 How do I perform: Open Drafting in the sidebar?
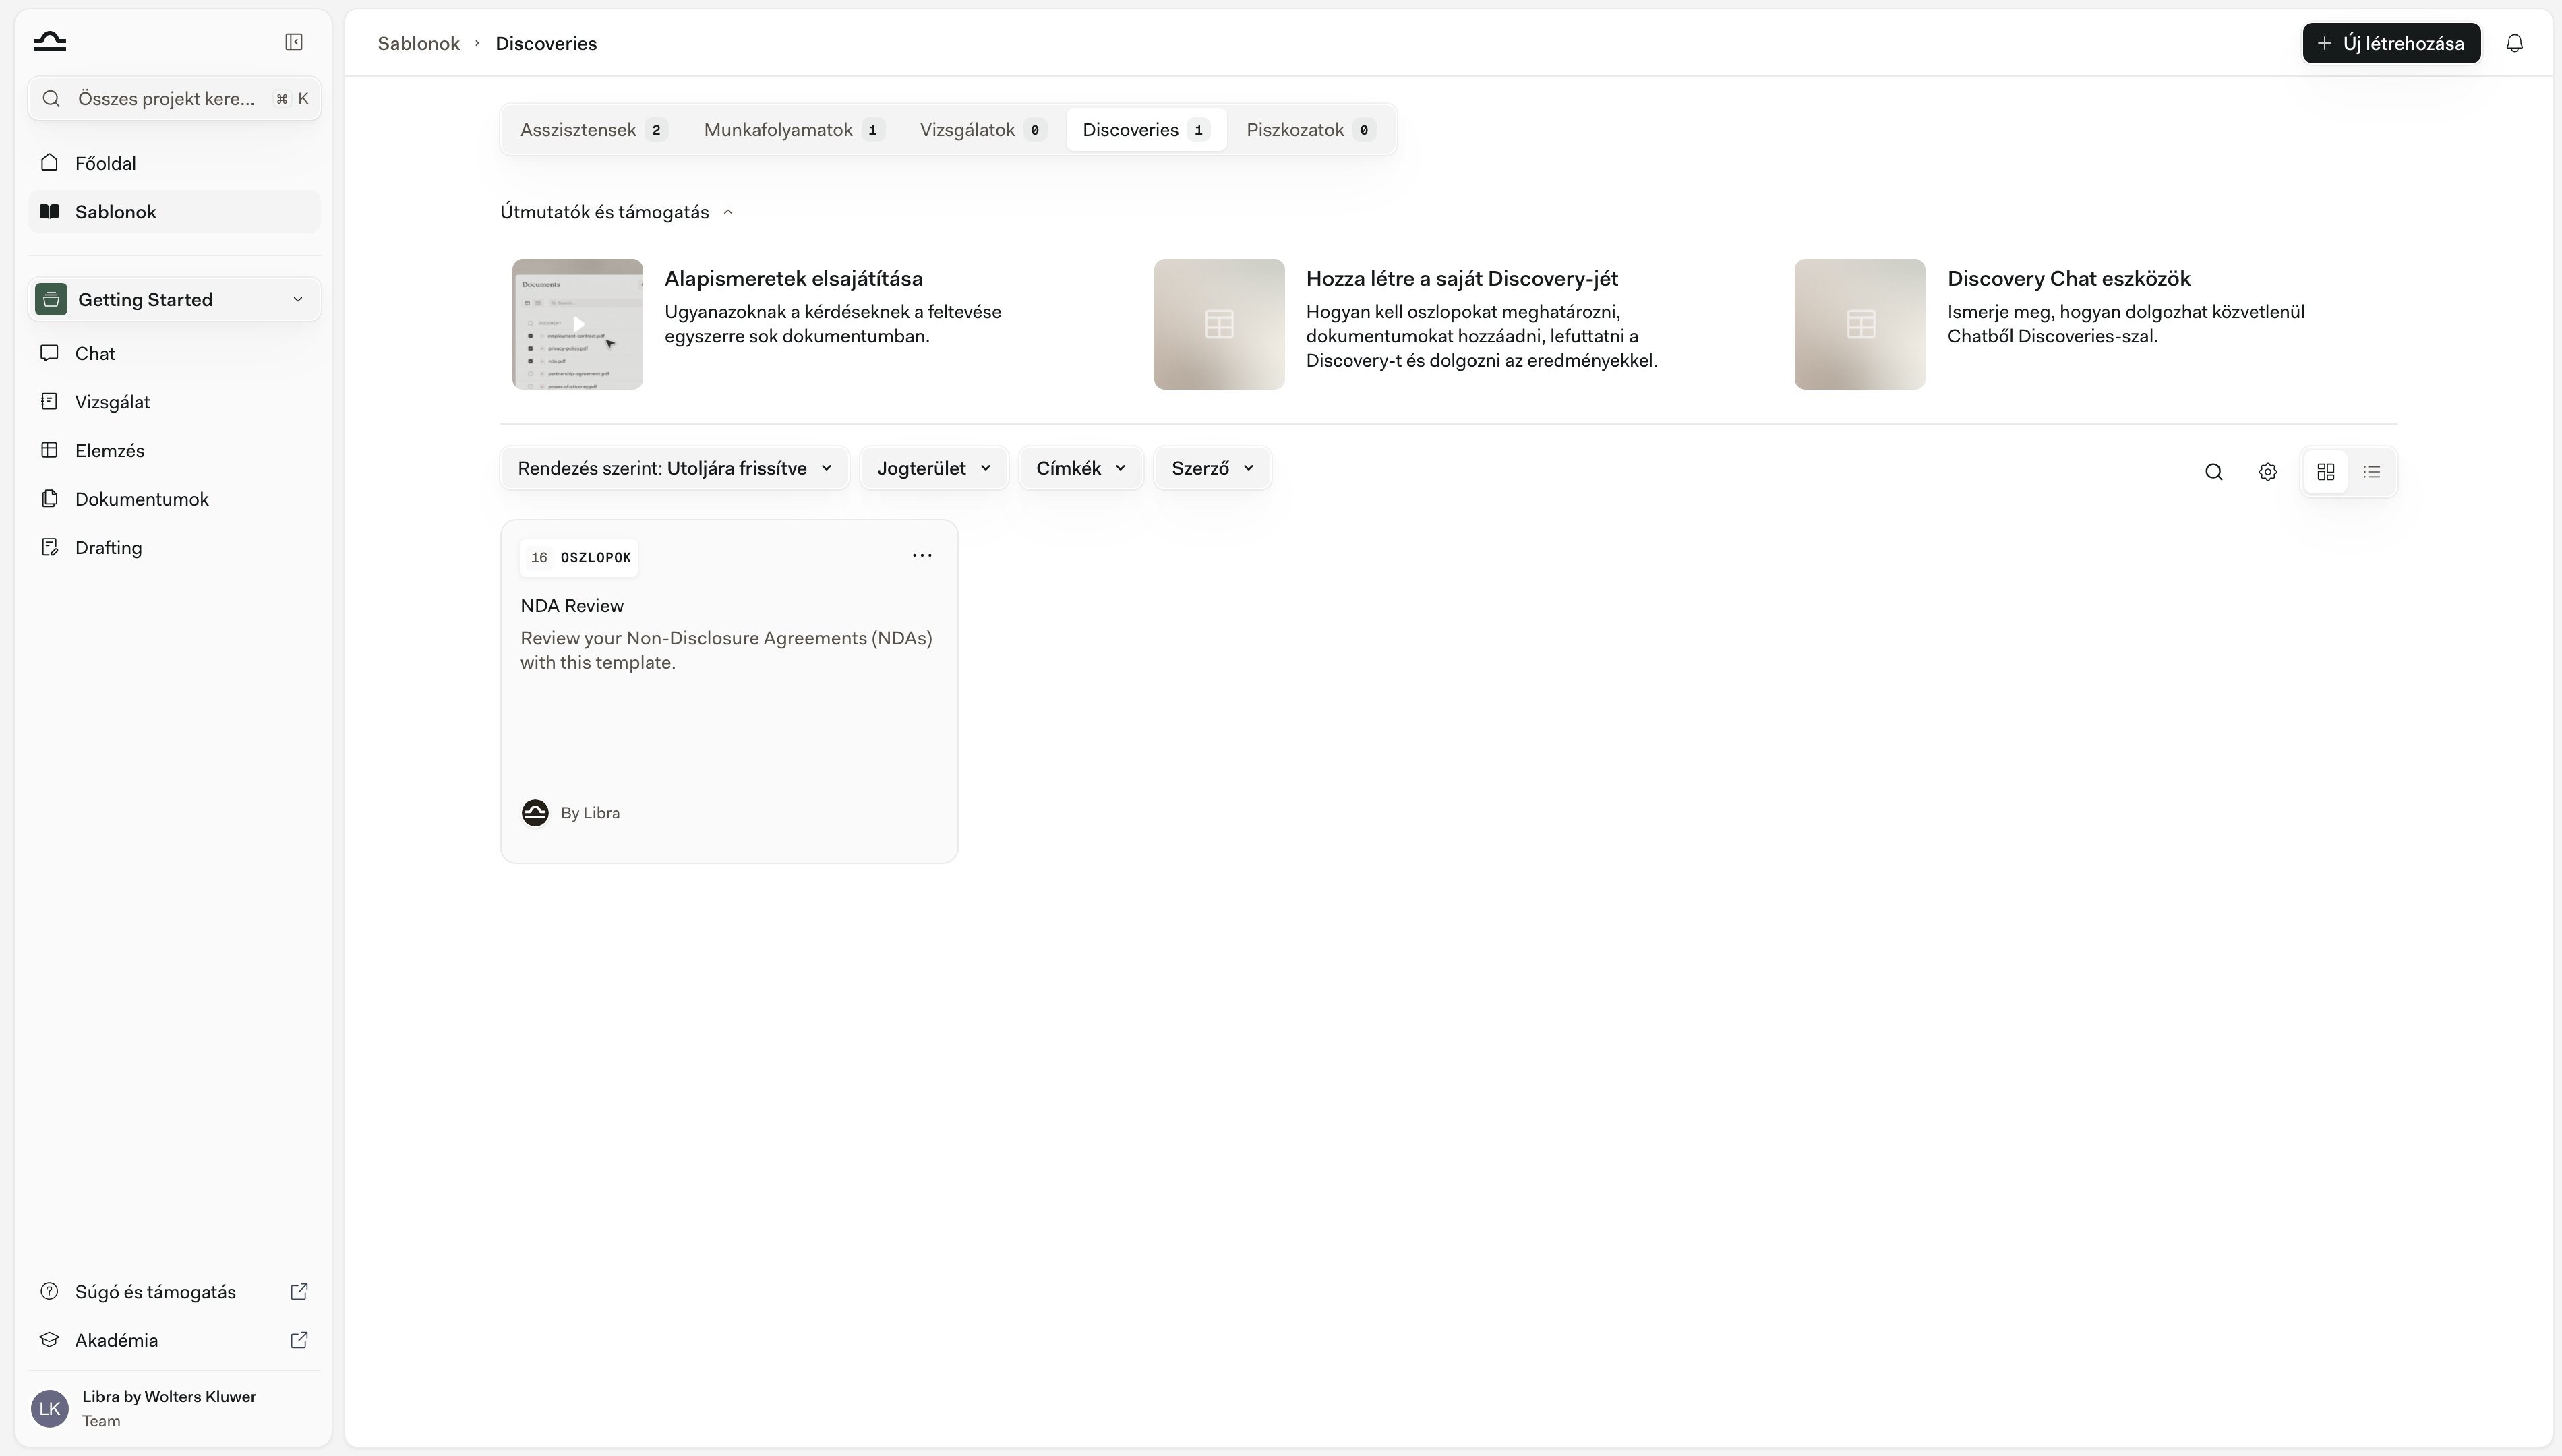174,547
